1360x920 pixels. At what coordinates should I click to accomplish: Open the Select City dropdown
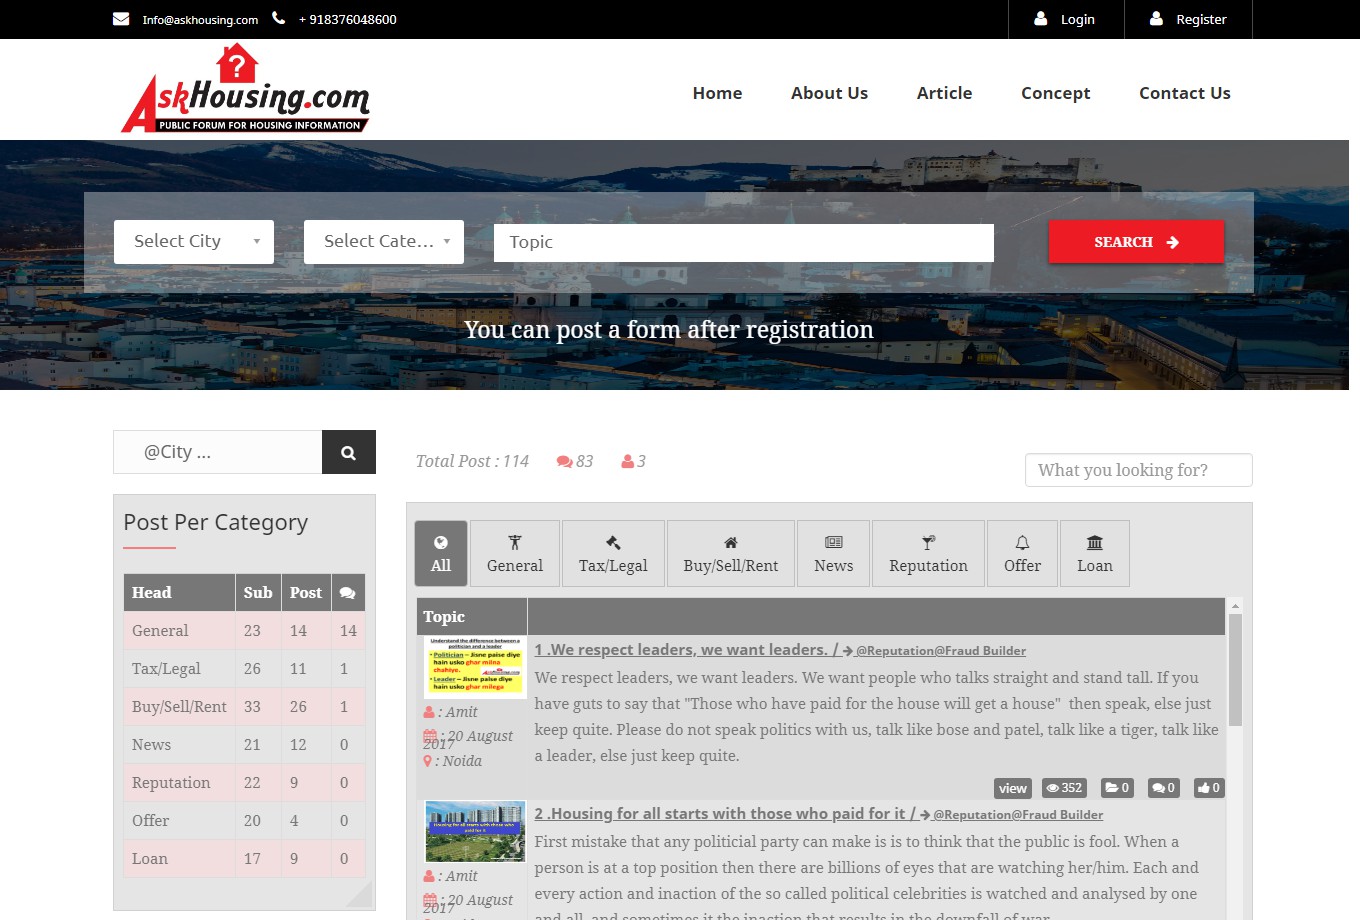pyautogui.click(x=194, y=242)
